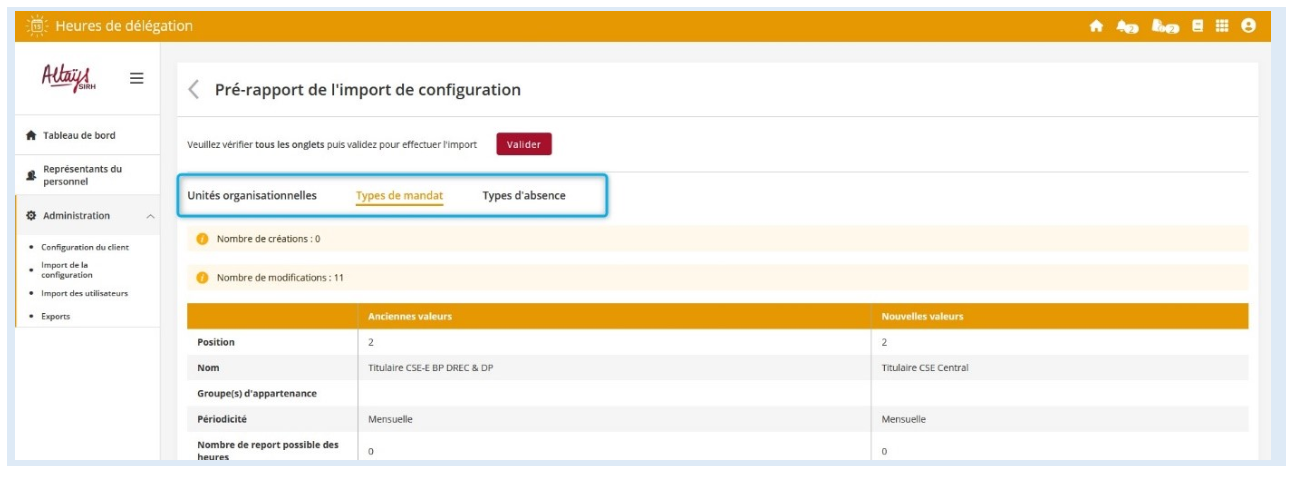Click the info icon beside Nombre de modifications
This screenshot has width=1295, height=490.
tap(202, 277)
